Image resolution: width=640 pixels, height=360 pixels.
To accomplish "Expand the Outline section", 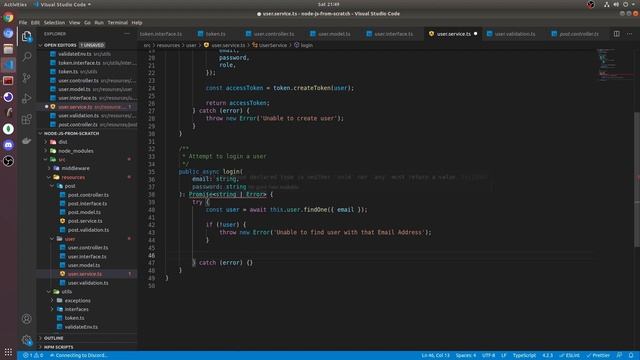I will tap(53, 338).
